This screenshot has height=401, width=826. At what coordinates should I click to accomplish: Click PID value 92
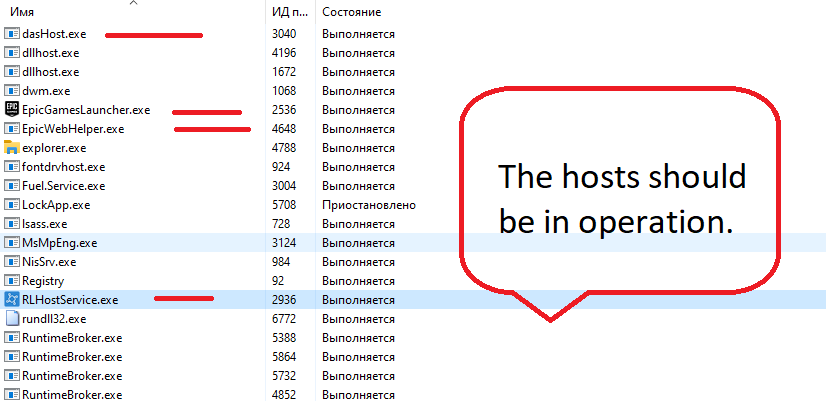(x=278, y=281)
